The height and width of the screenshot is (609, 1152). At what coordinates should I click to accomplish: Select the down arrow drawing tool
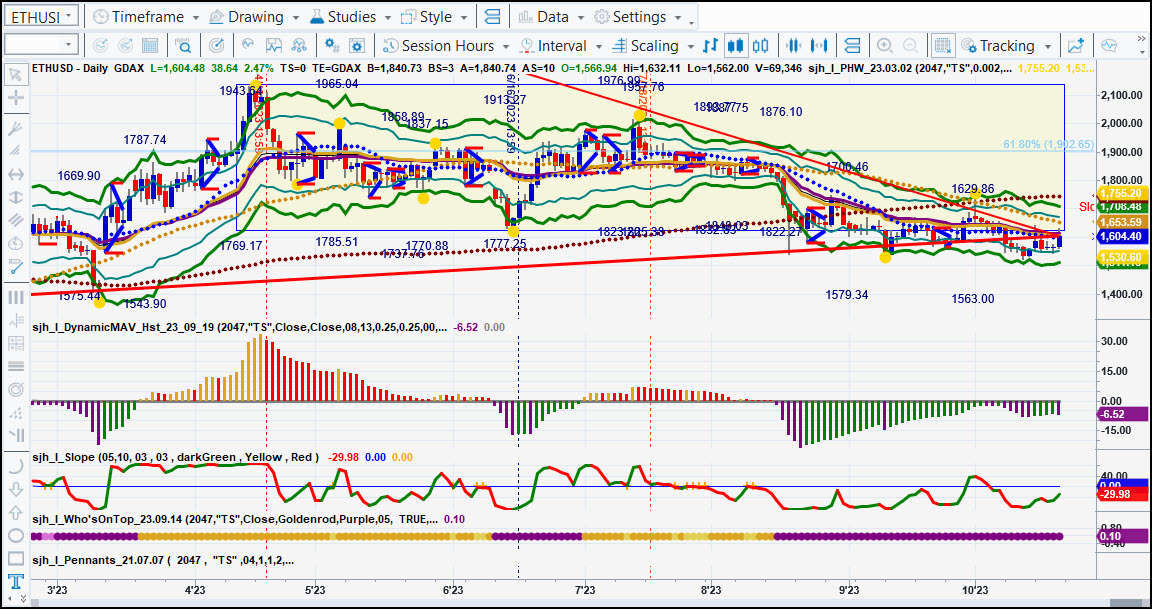15,489
